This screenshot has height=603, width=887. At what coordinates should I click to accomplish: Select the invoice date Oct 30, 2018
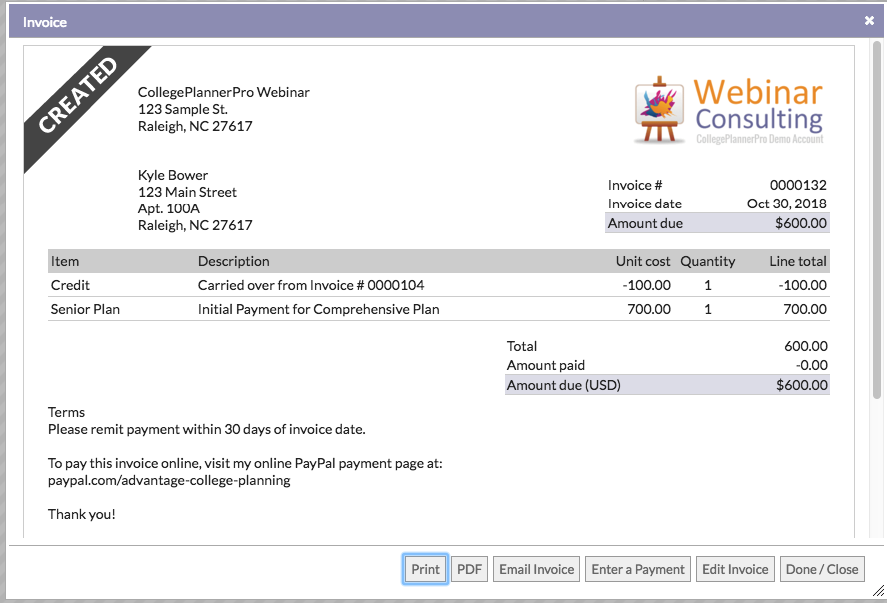786,204
